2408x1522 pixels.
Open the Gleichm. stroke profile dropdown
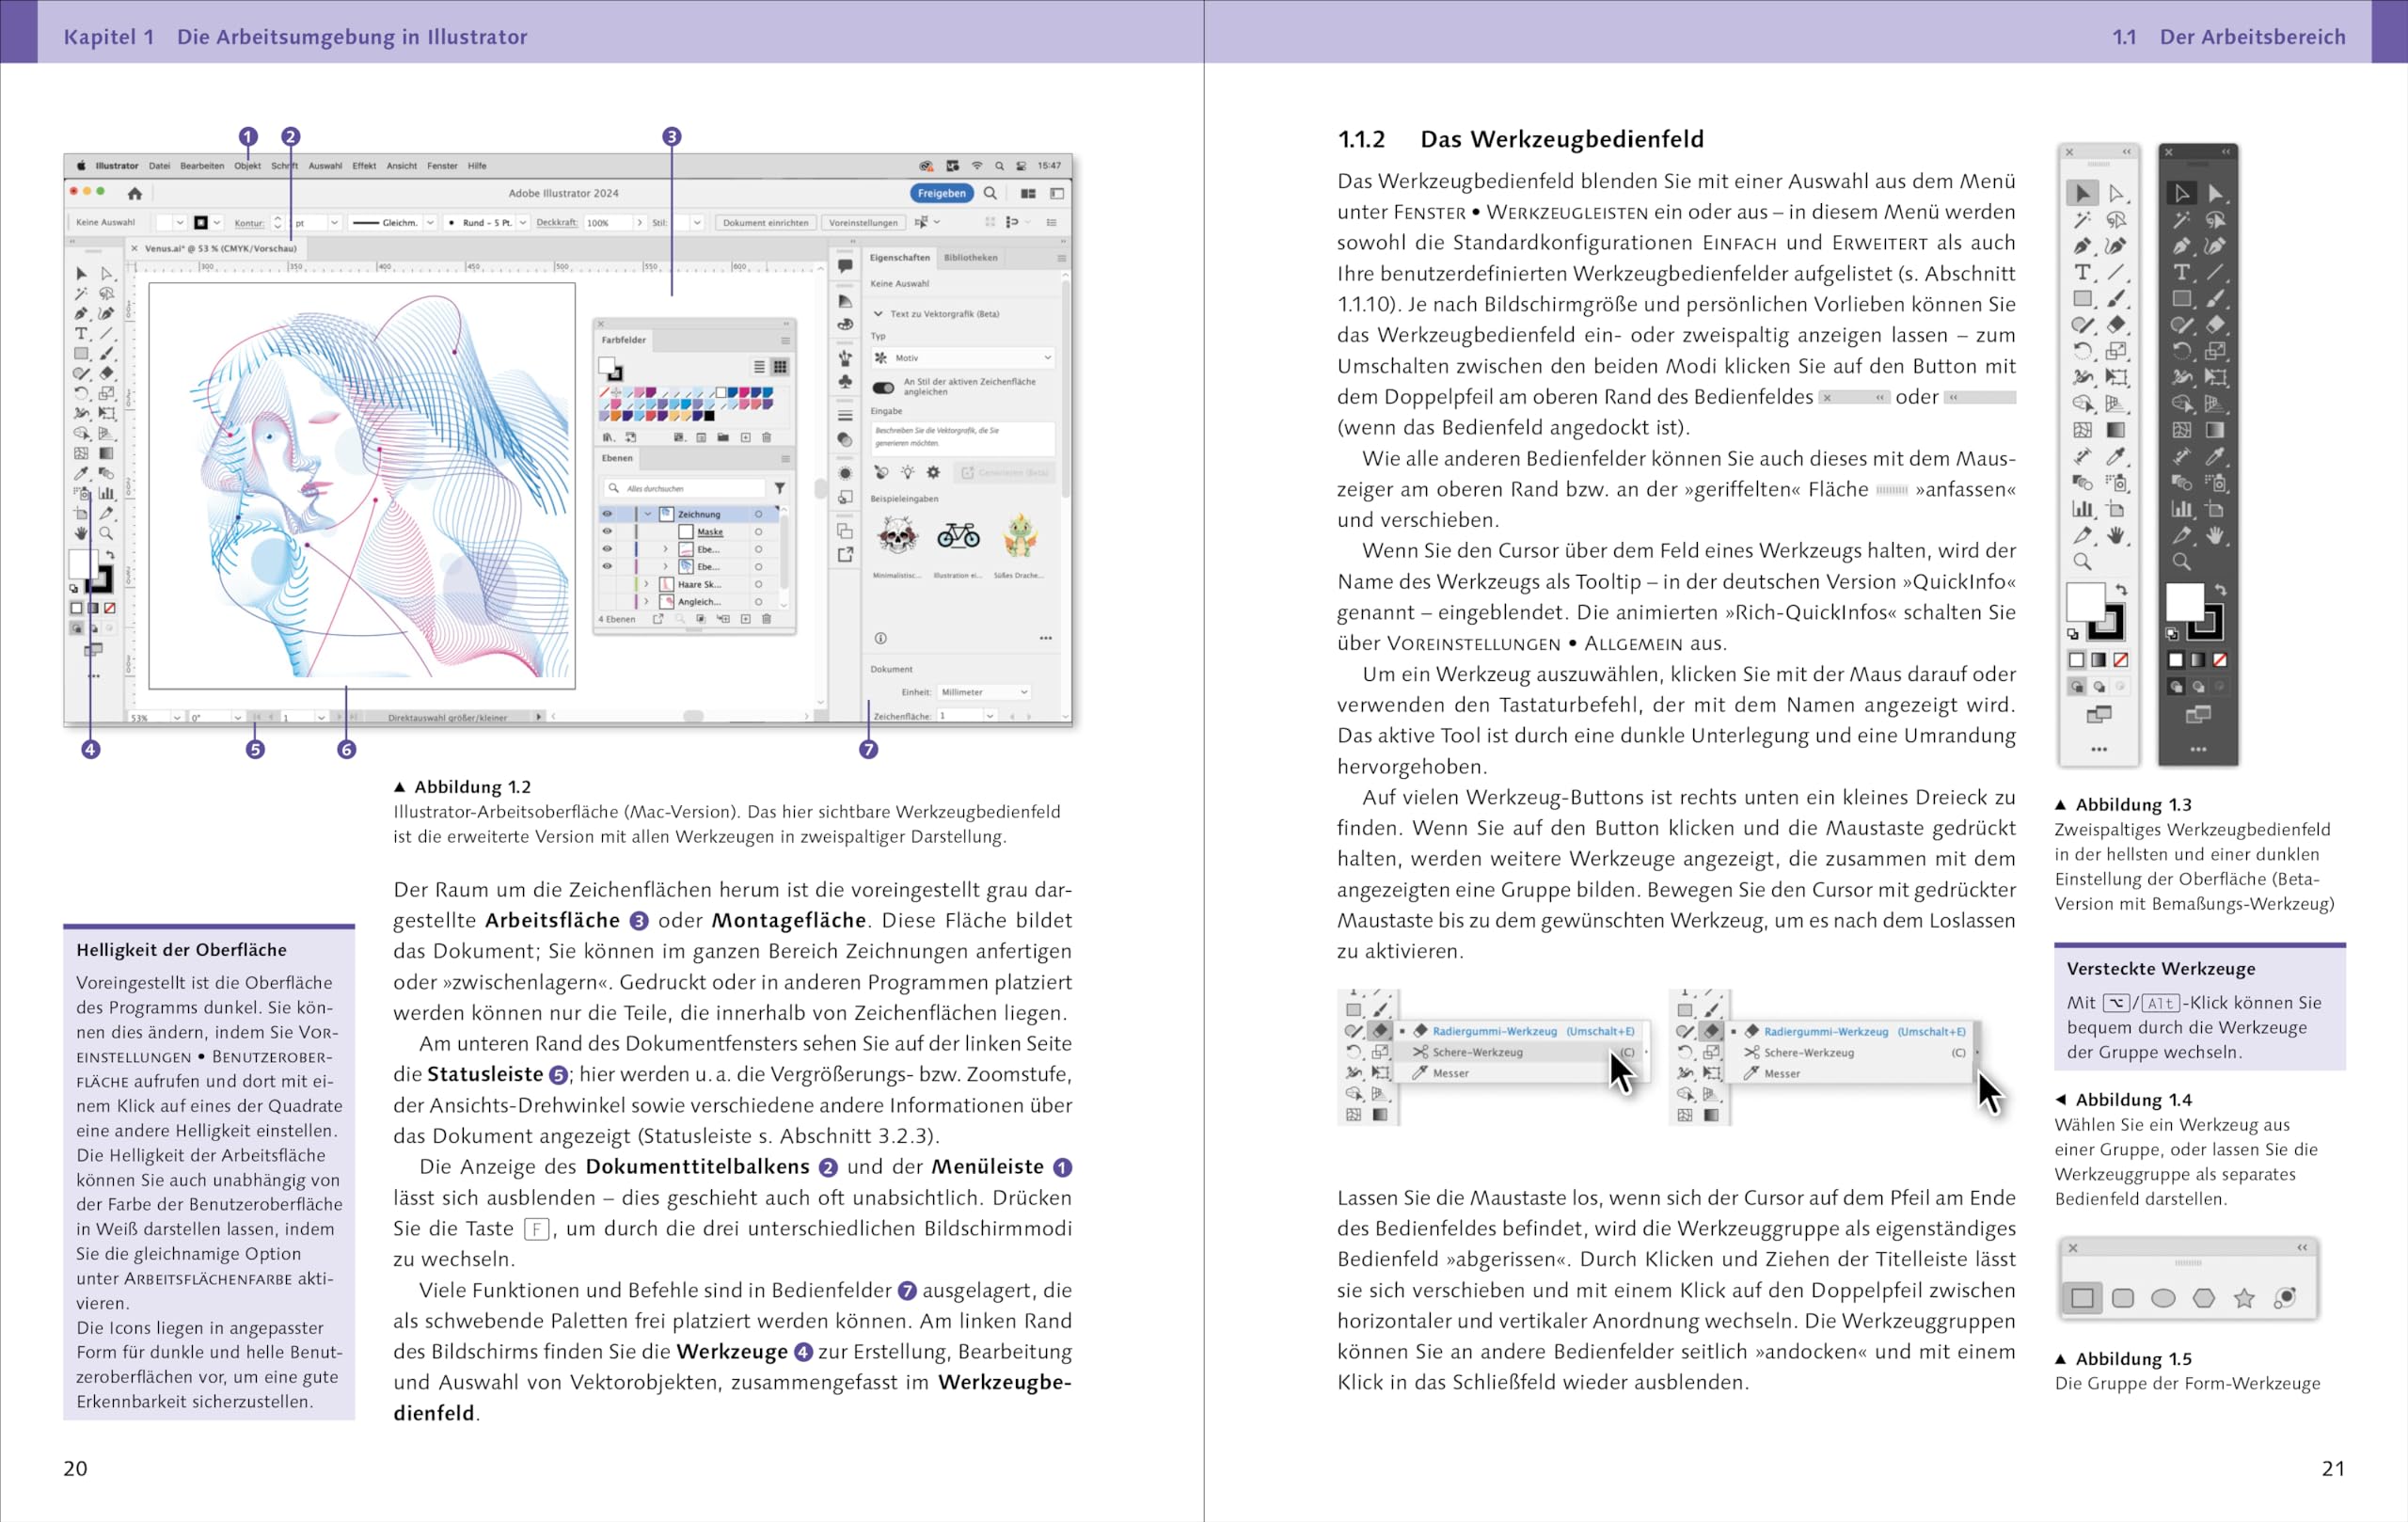click(430, 223)
